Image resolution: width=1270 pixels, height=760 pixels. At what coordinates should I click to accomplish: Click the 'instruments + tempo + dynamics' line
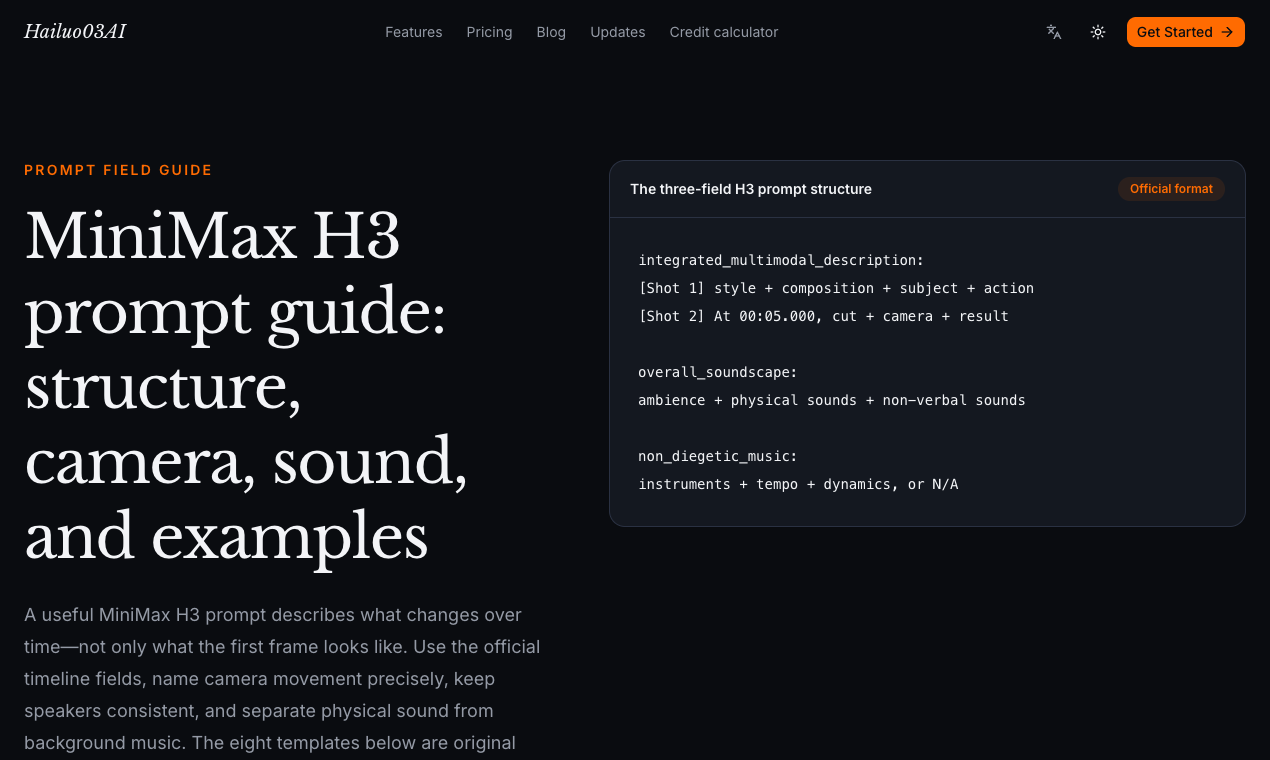click(798, 484)
